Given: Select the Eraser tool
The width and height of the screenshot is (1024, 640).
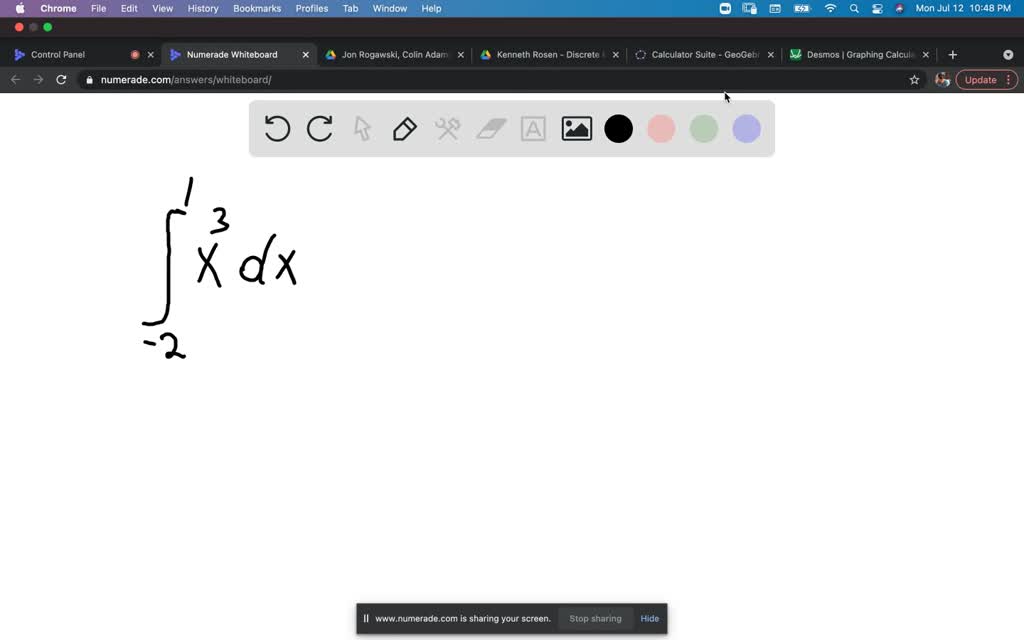Looking at the screenshot, I should [x=490, y=128].
